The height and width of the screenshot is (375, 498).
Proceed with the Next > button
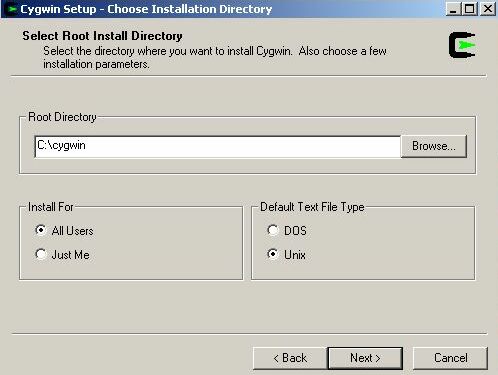click(365, 358)
